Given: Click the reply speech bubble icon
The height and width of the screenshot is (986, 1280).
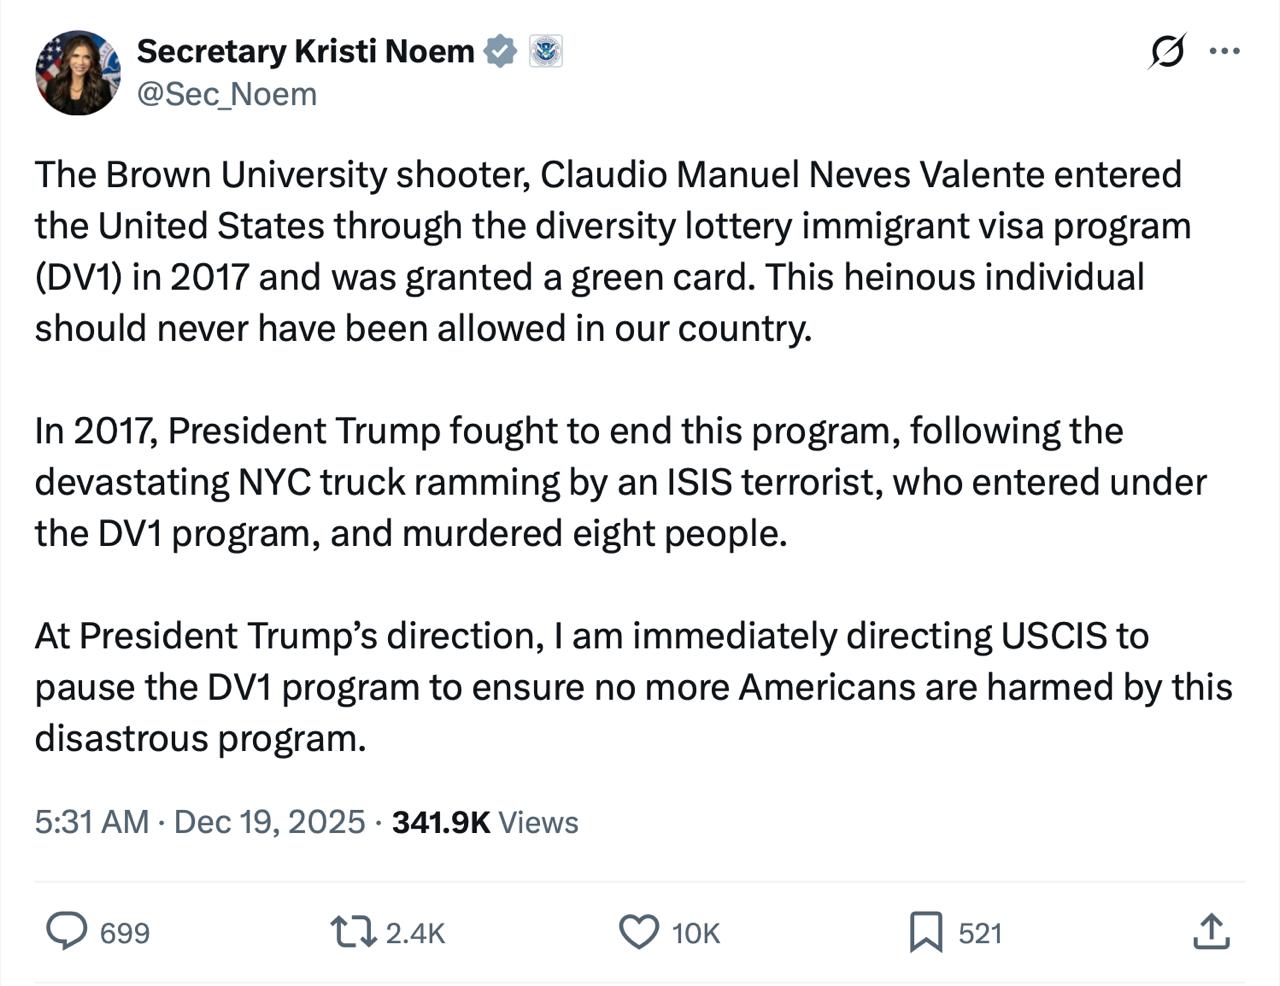Looking at the screenshot, I should click(67, 931).
